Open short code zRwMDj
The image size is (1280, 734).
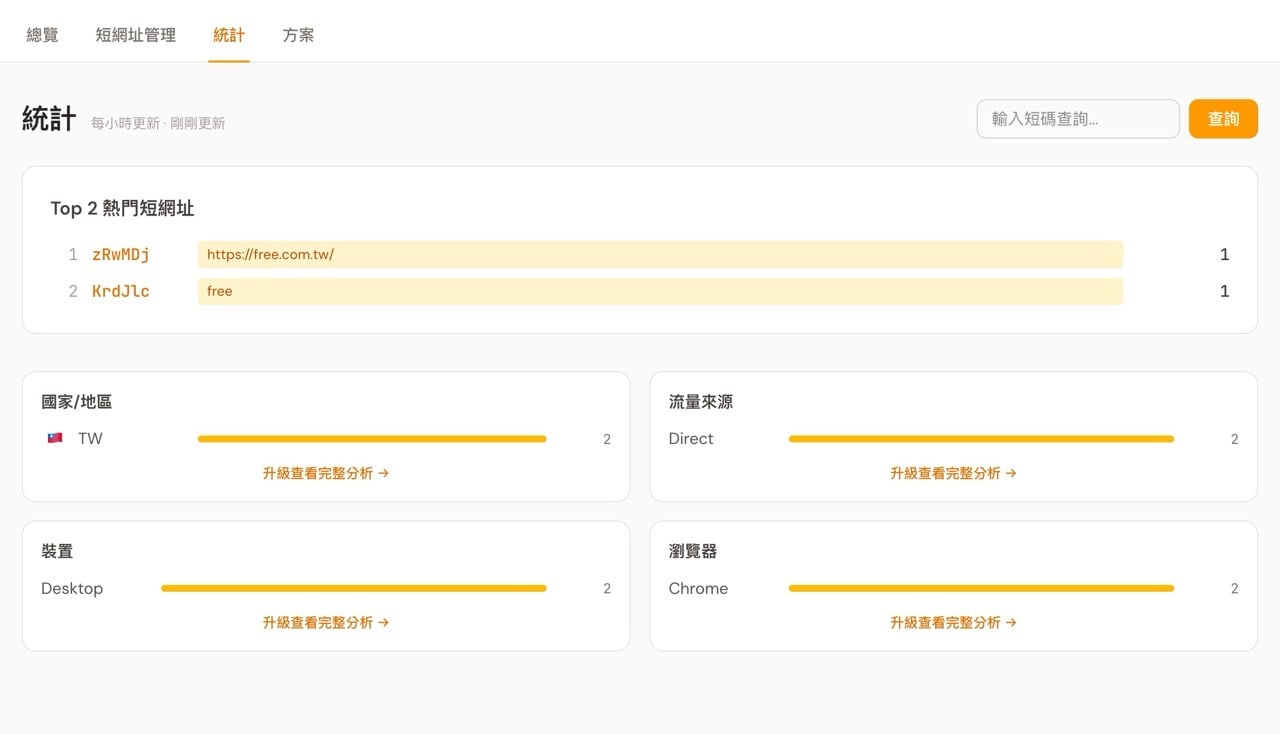point(121,255)
